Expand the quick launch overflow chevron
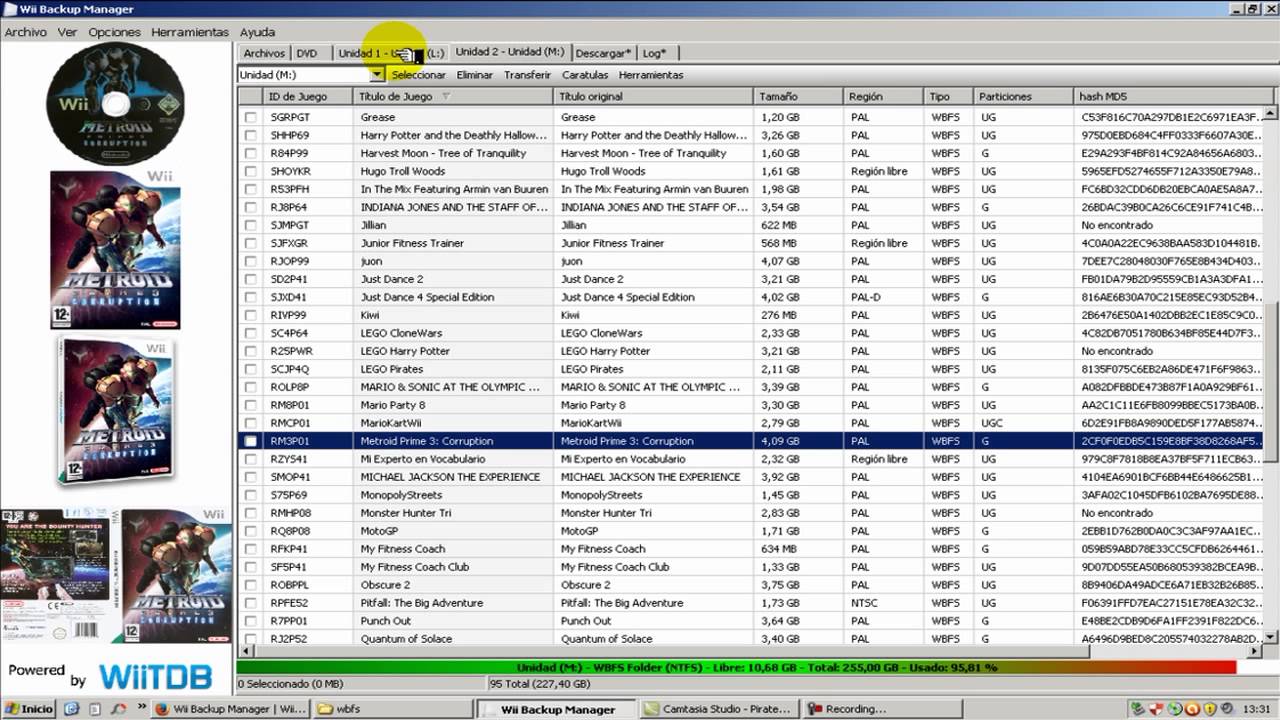 140,709
